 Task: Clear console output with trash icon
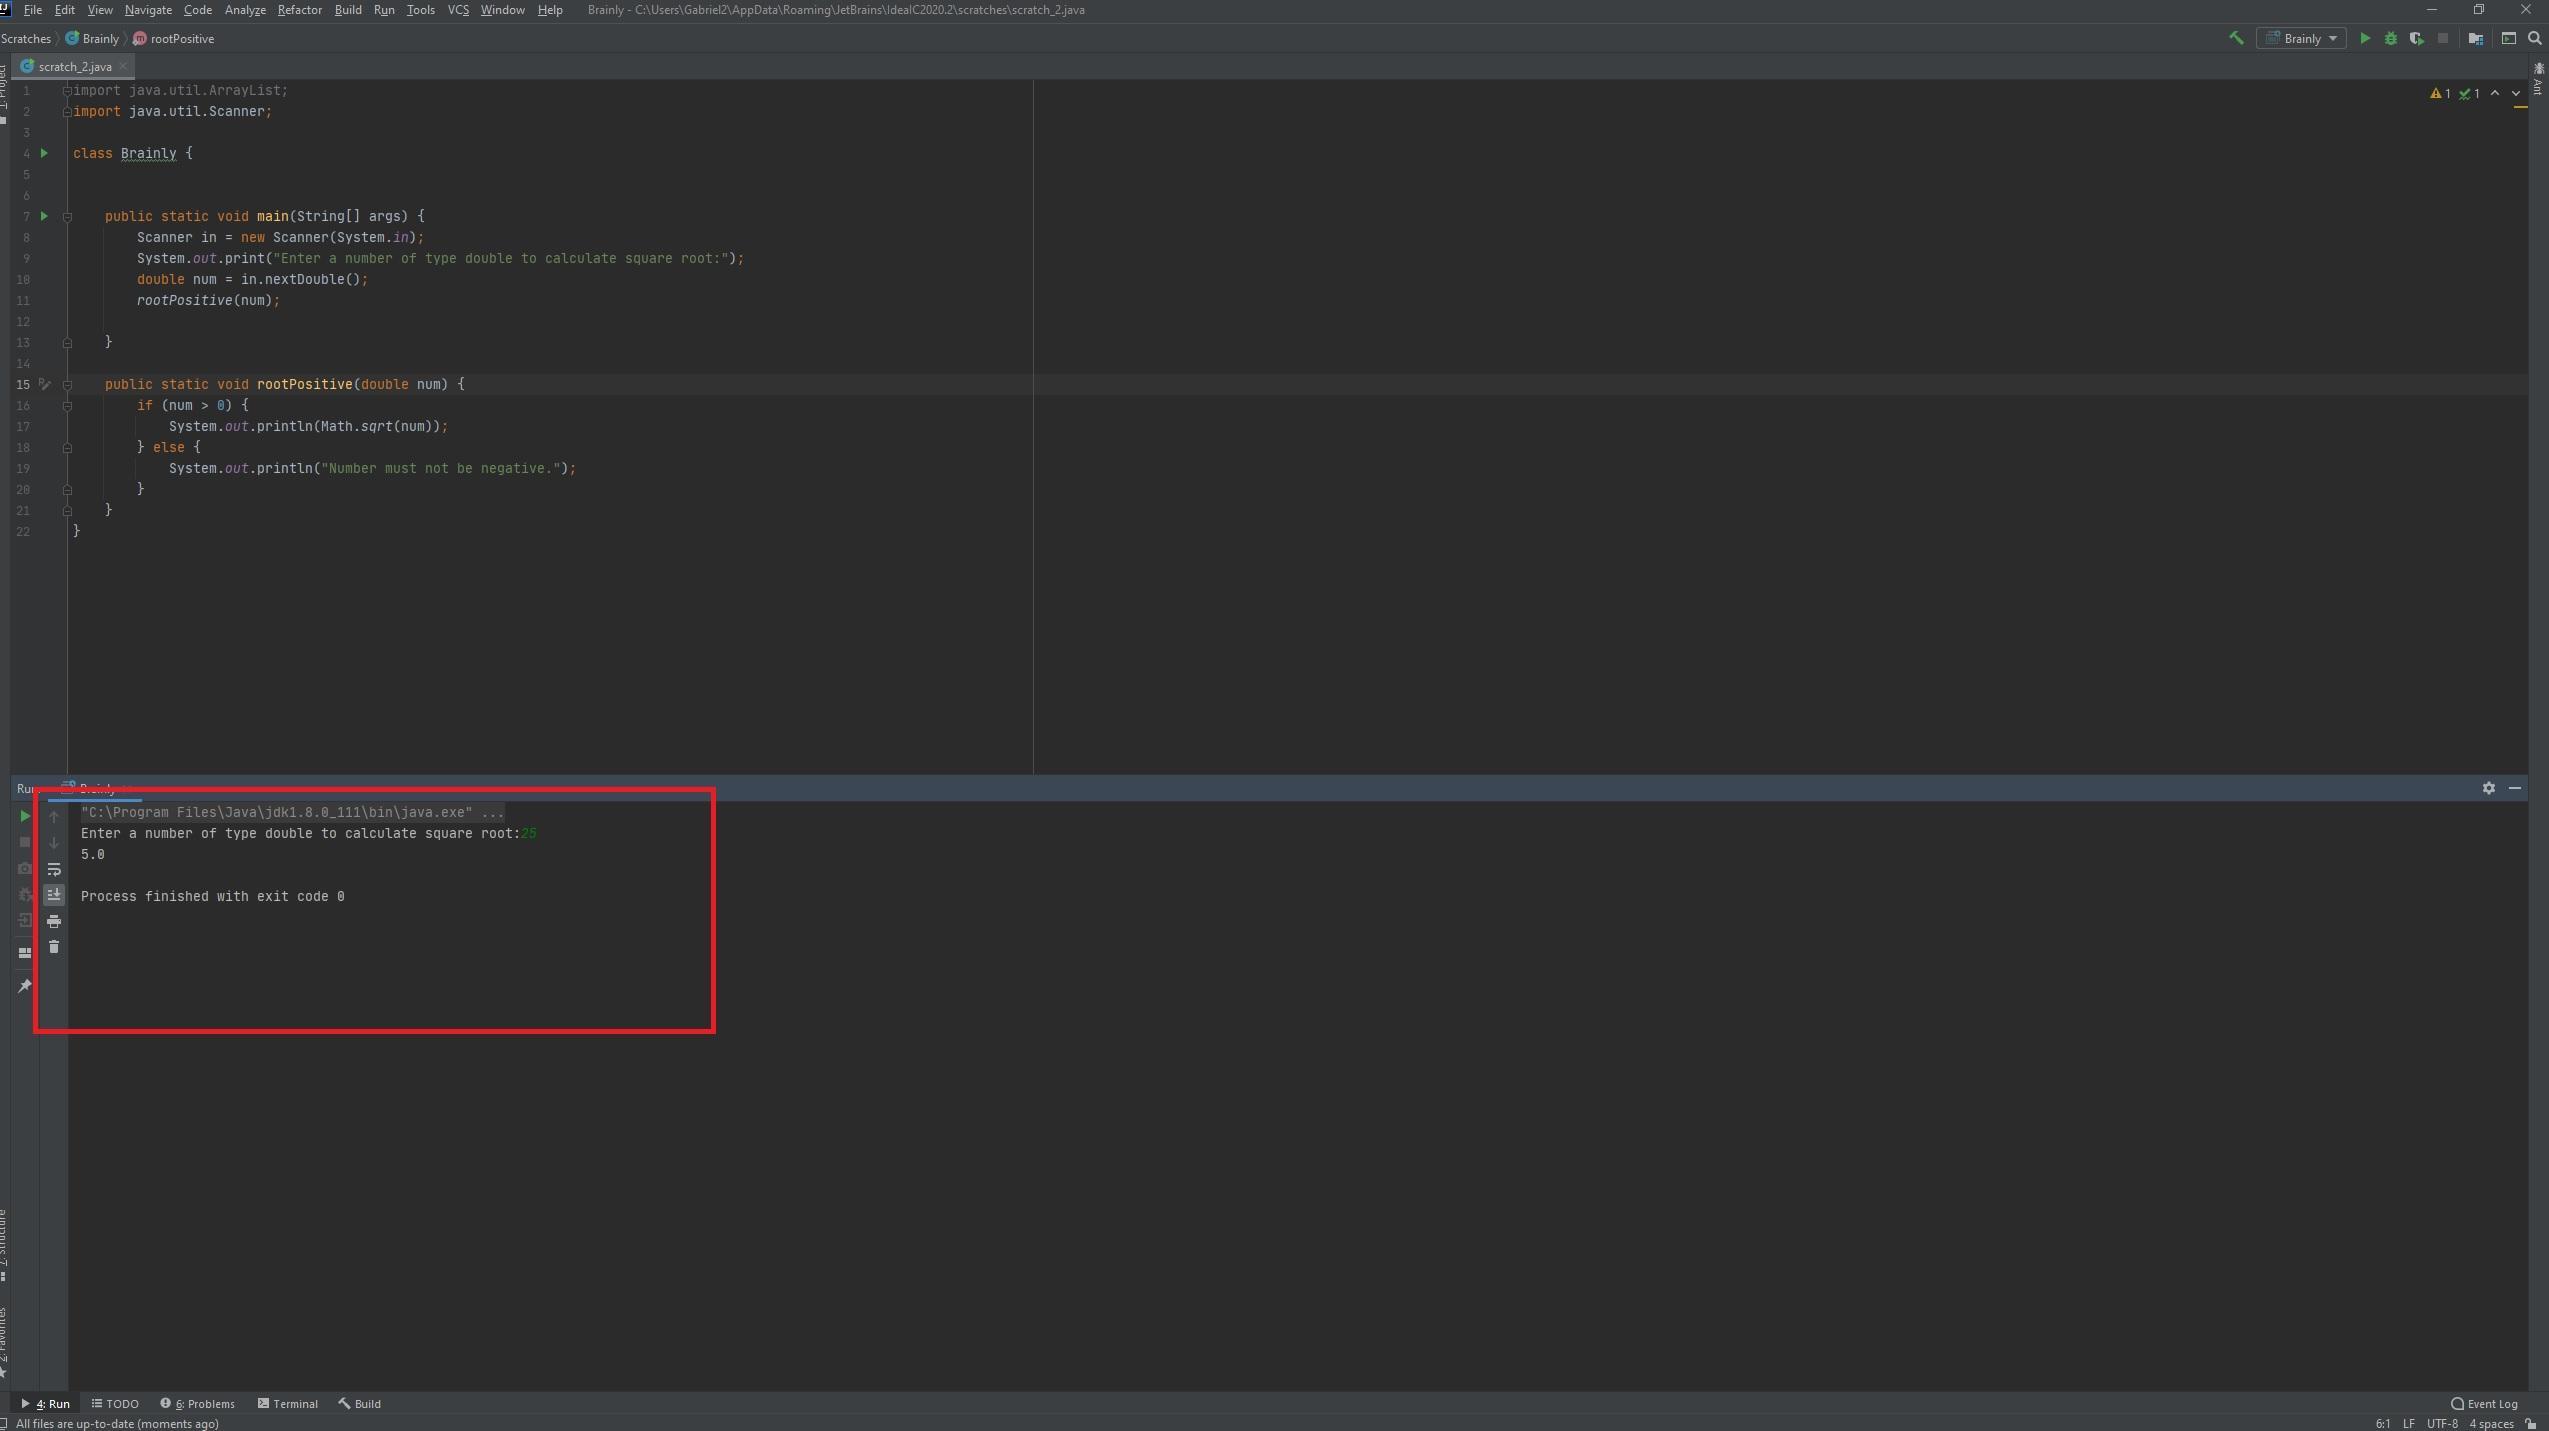54,947
